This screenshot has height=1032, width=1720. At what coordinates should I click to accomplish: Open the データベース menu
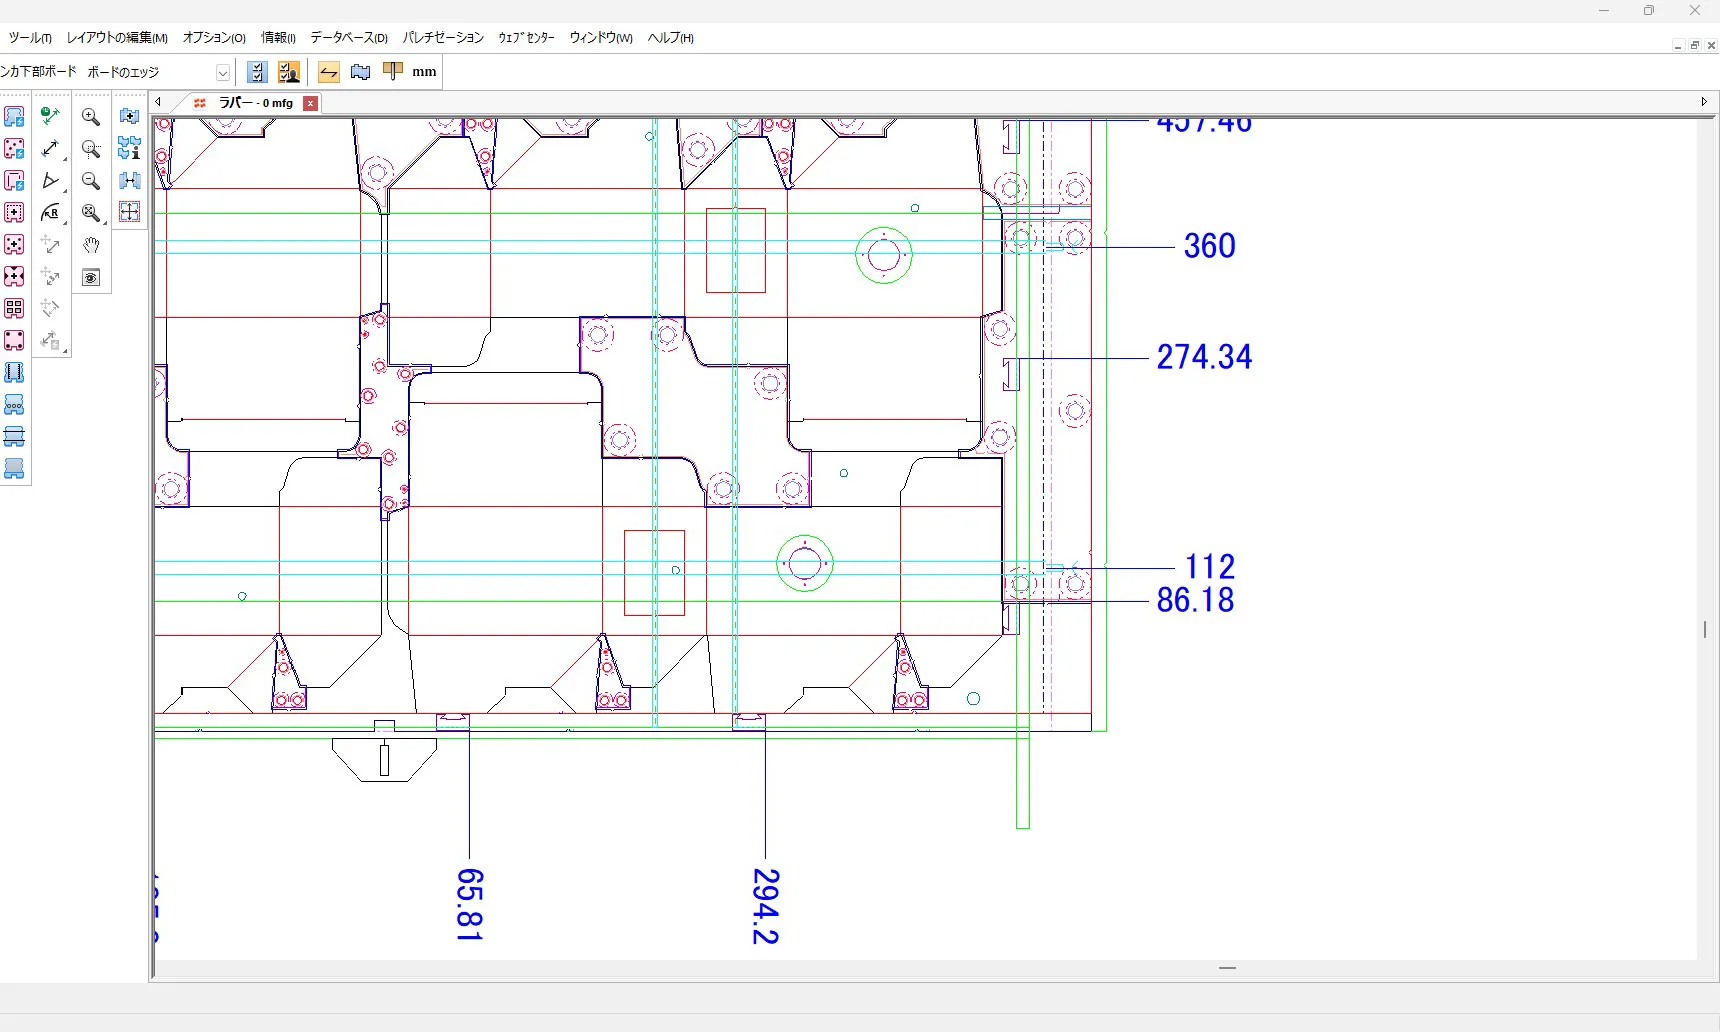coord(348,38)
